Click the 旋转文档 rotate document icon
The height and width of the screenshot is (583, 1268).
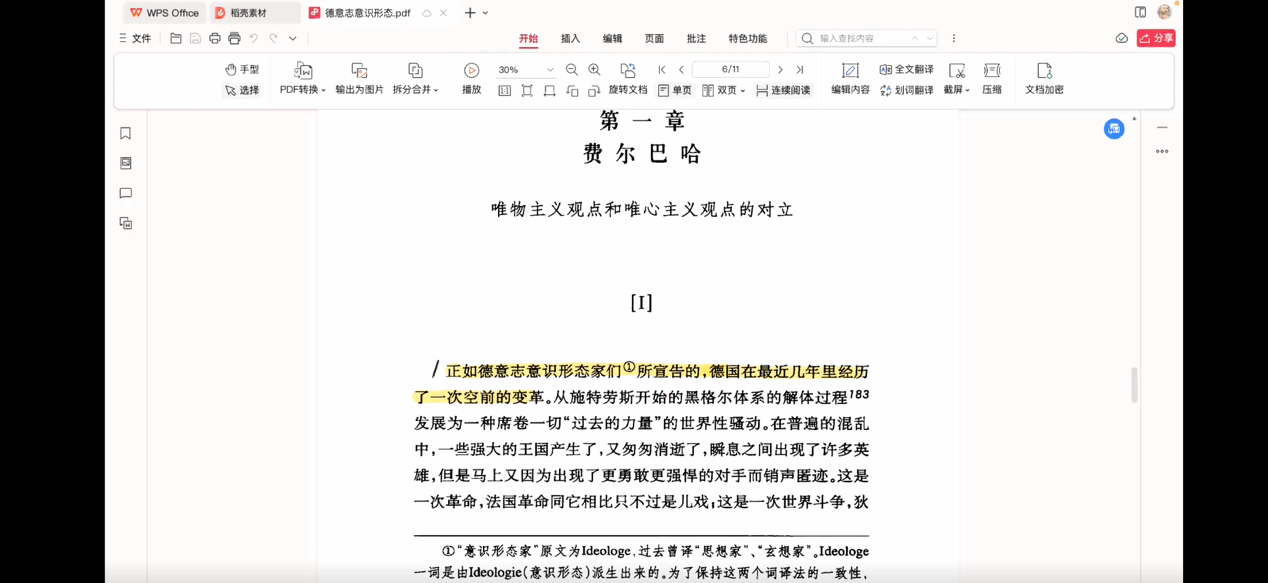[628, 71]
